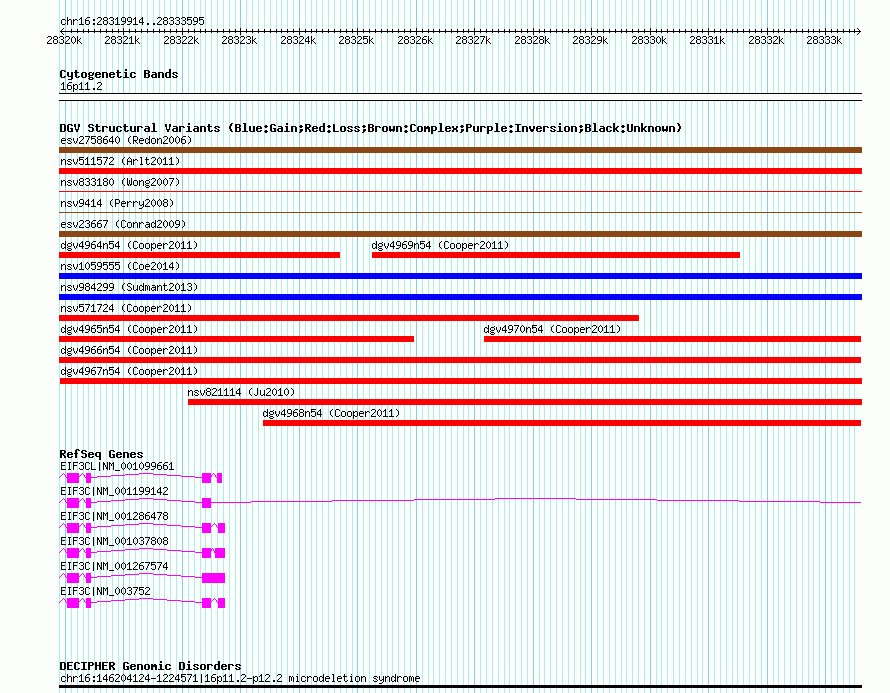Viewport: 890px width, 693px height.
Task: Click the 16p11.2 cytogenetic band bar
Action: (x=460, y=97)
